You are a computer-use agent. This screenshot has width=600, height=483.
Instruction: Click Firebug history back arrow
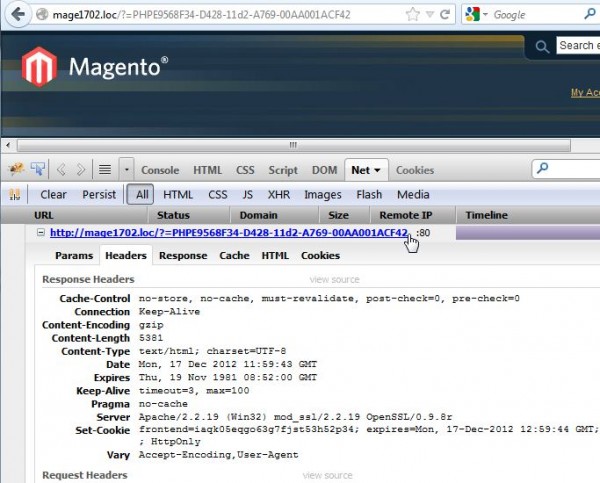tap(61, 169)
